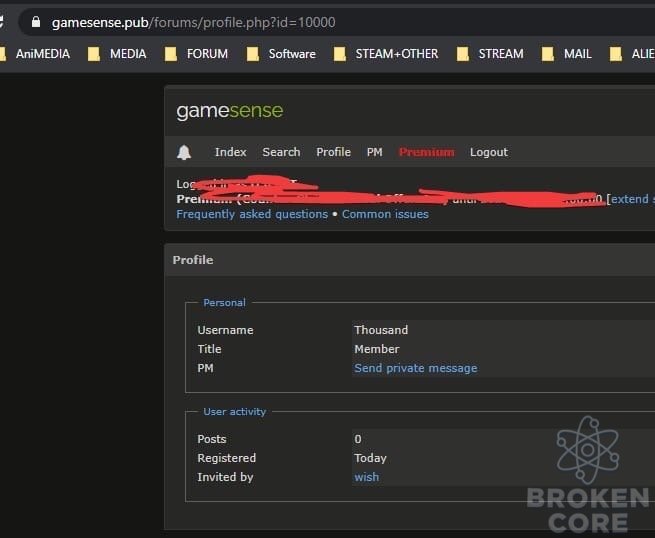Screen dimensions: 655x538
Task: Click the Posts label
Action: 212,439
